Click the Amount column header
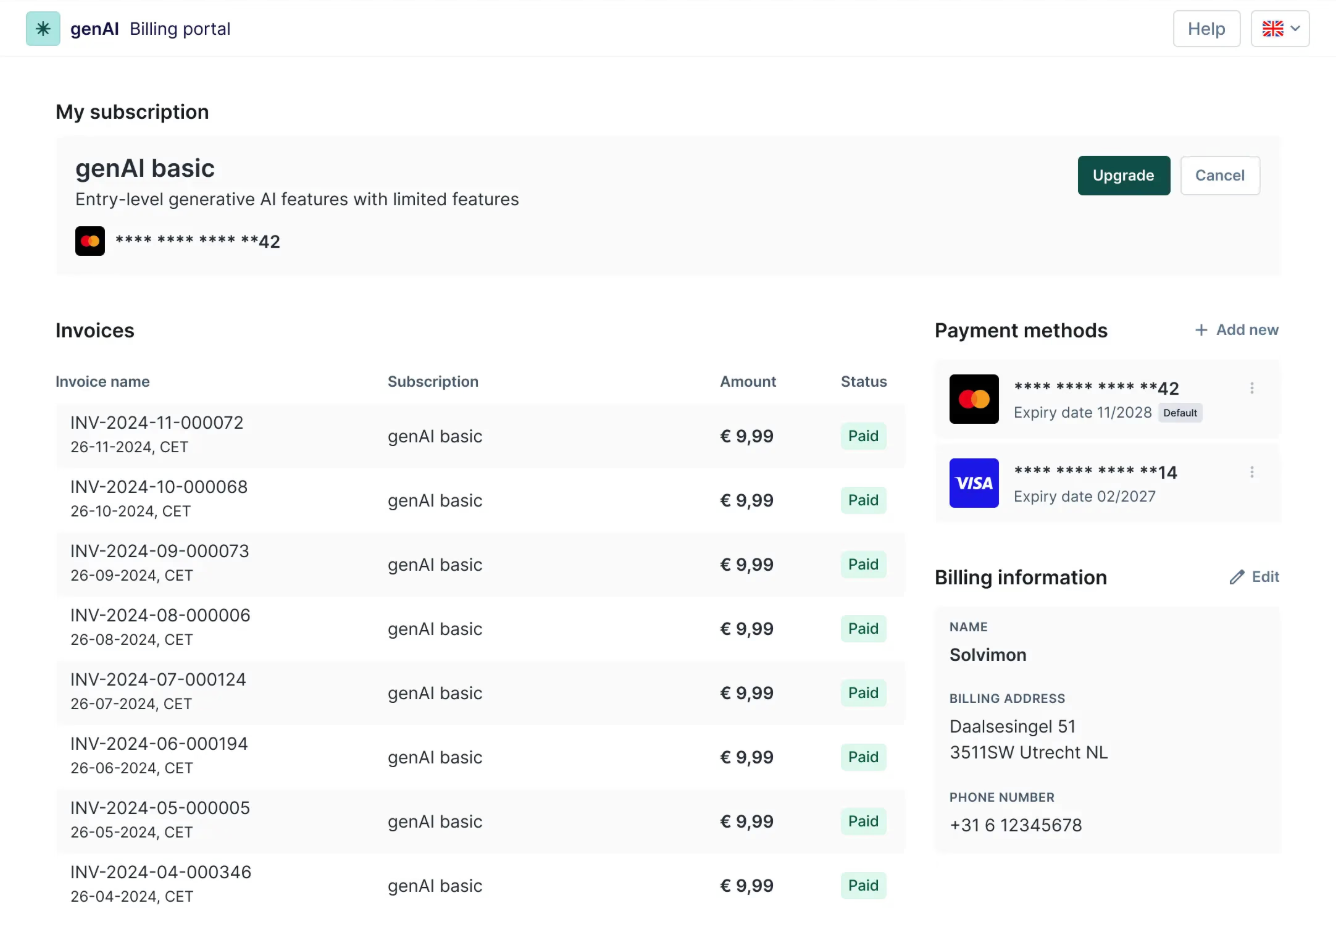1336x938 pixels. tap(748, 382)
